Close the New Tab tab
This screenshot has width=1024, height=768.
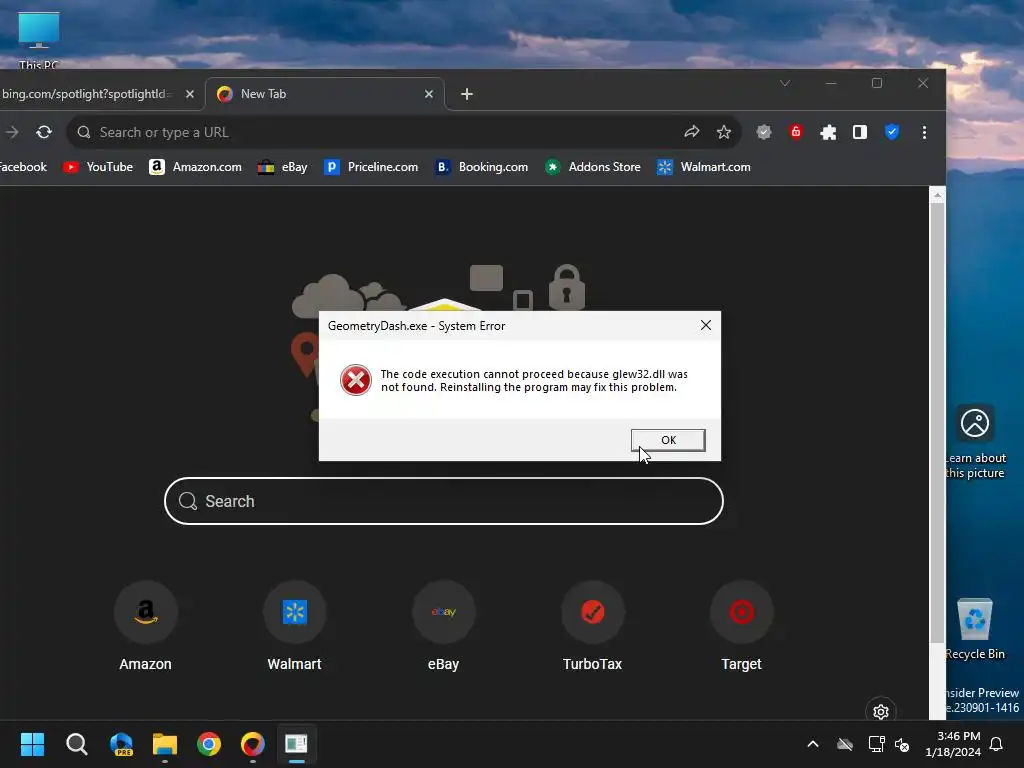click(428, 94)
